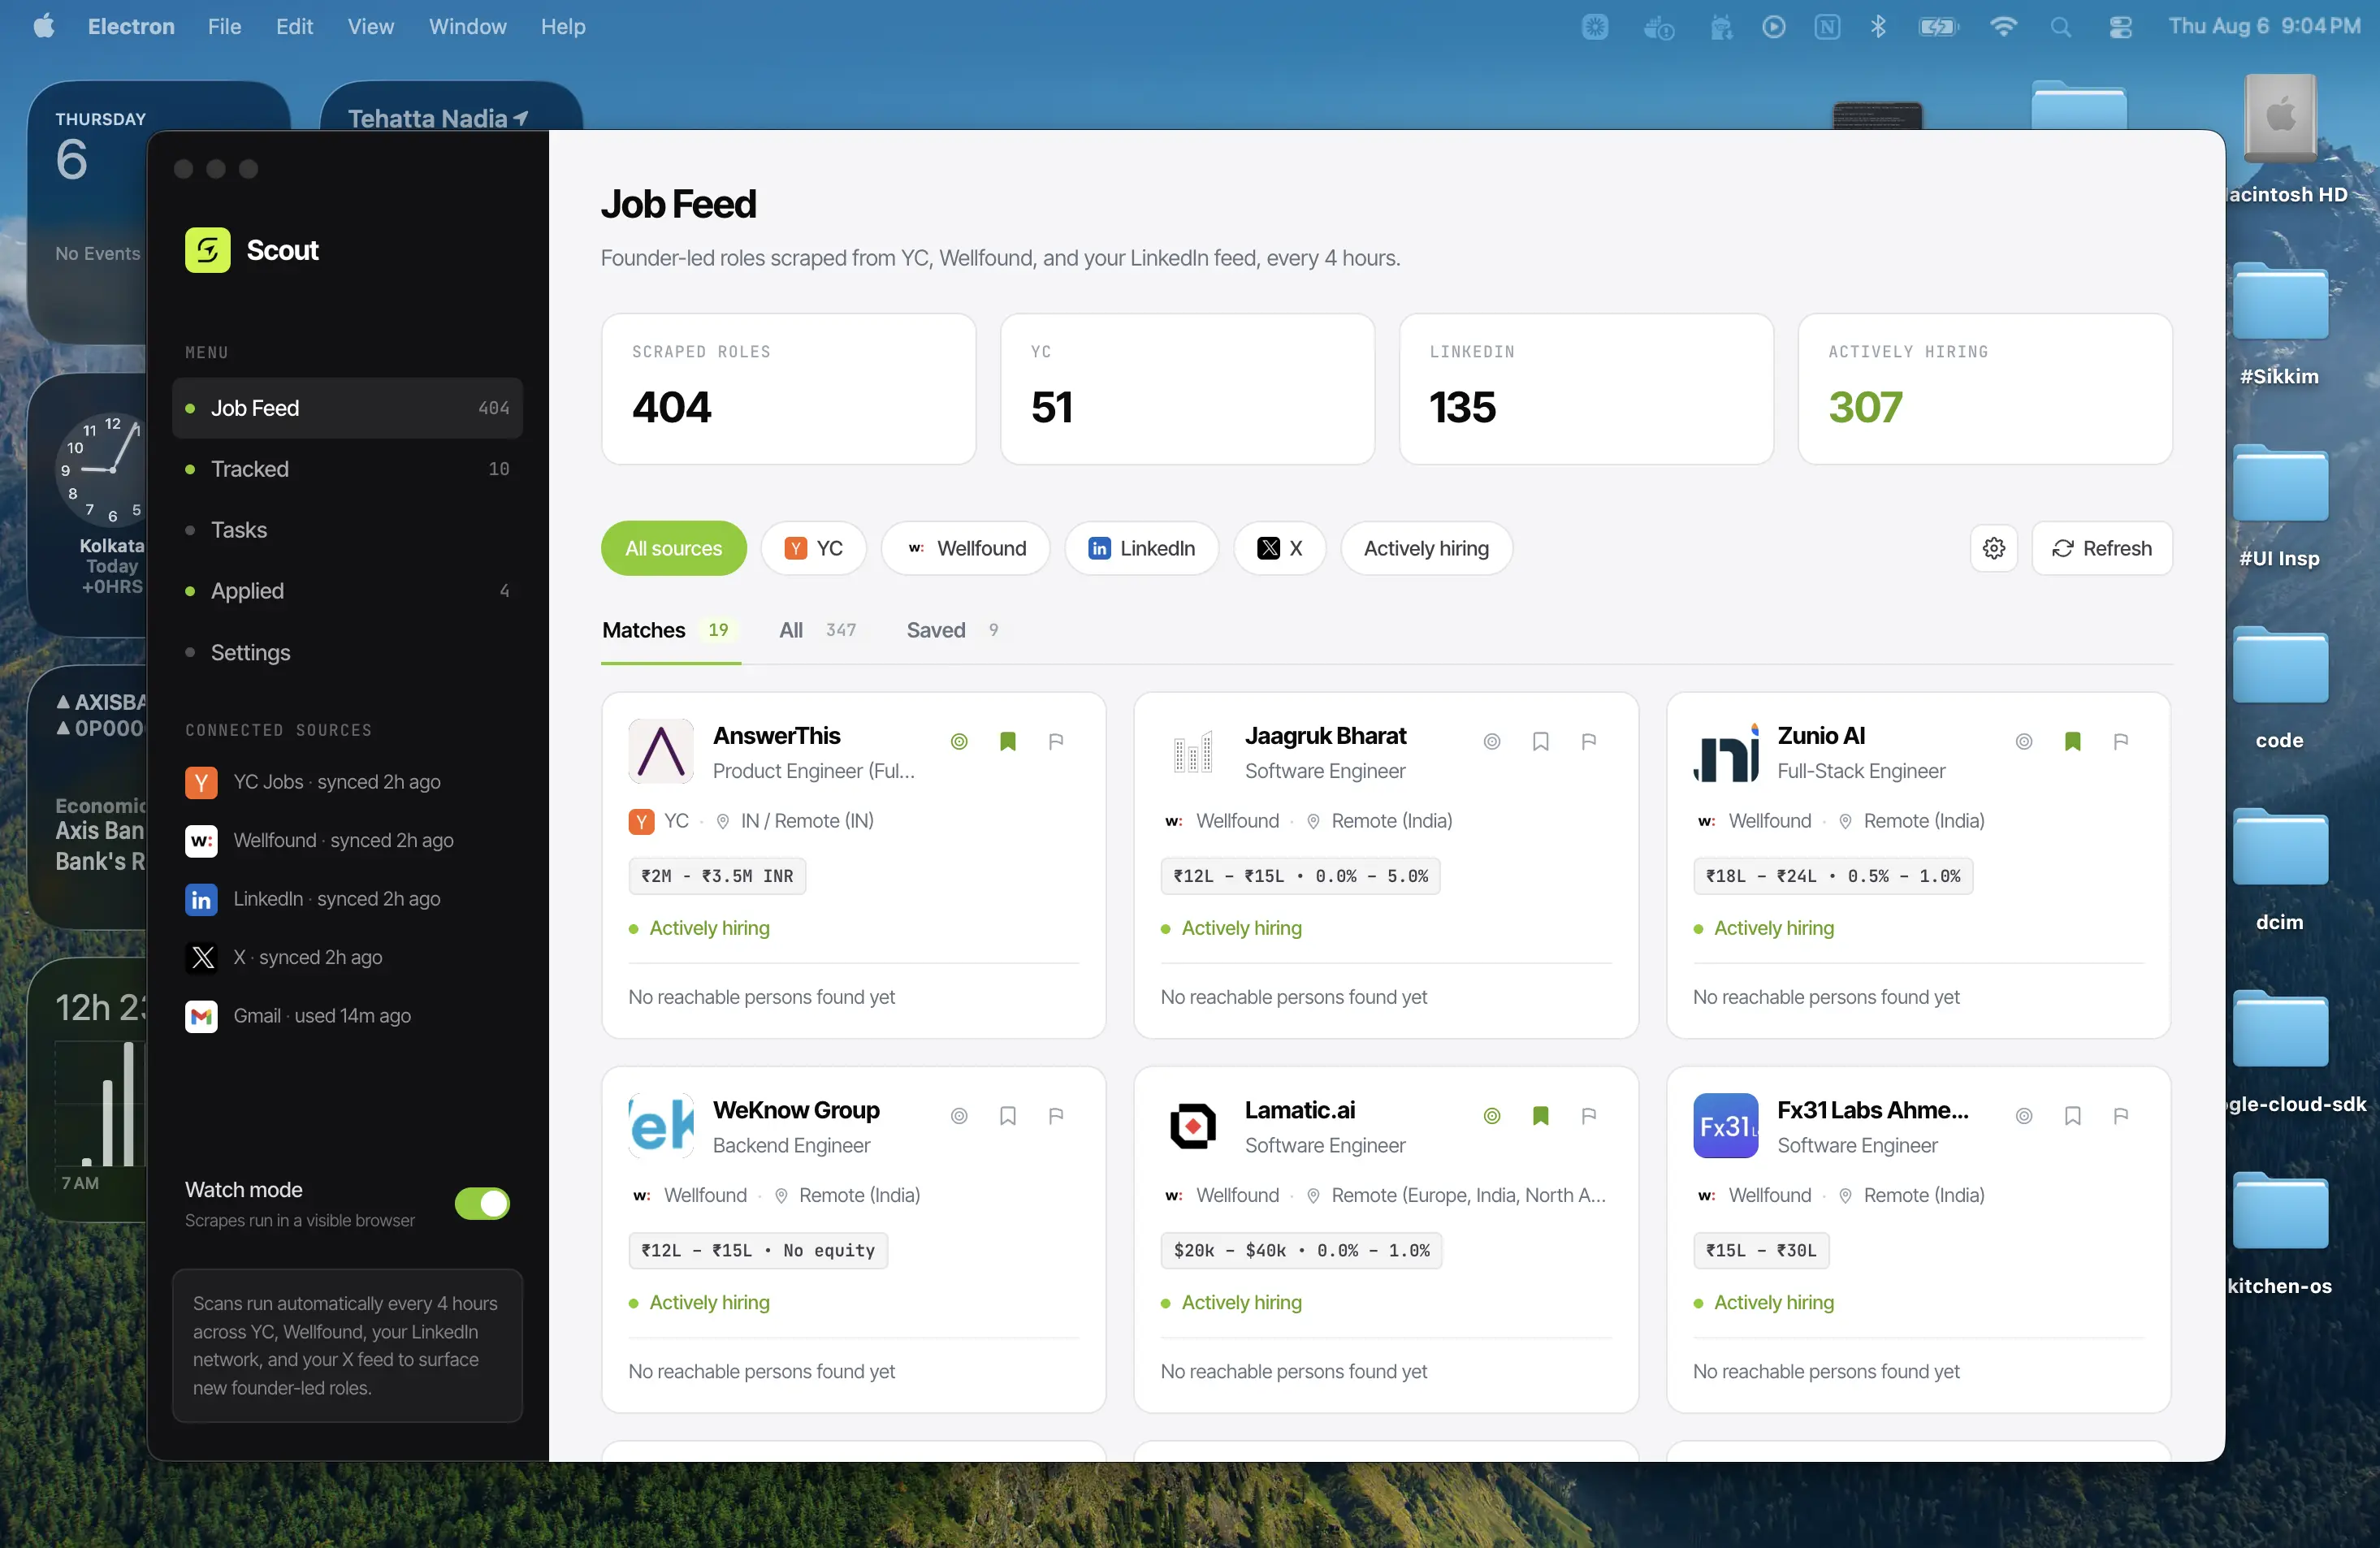
Task: Open Tasks in sidebar menu
Action: (x=347, y=530)
